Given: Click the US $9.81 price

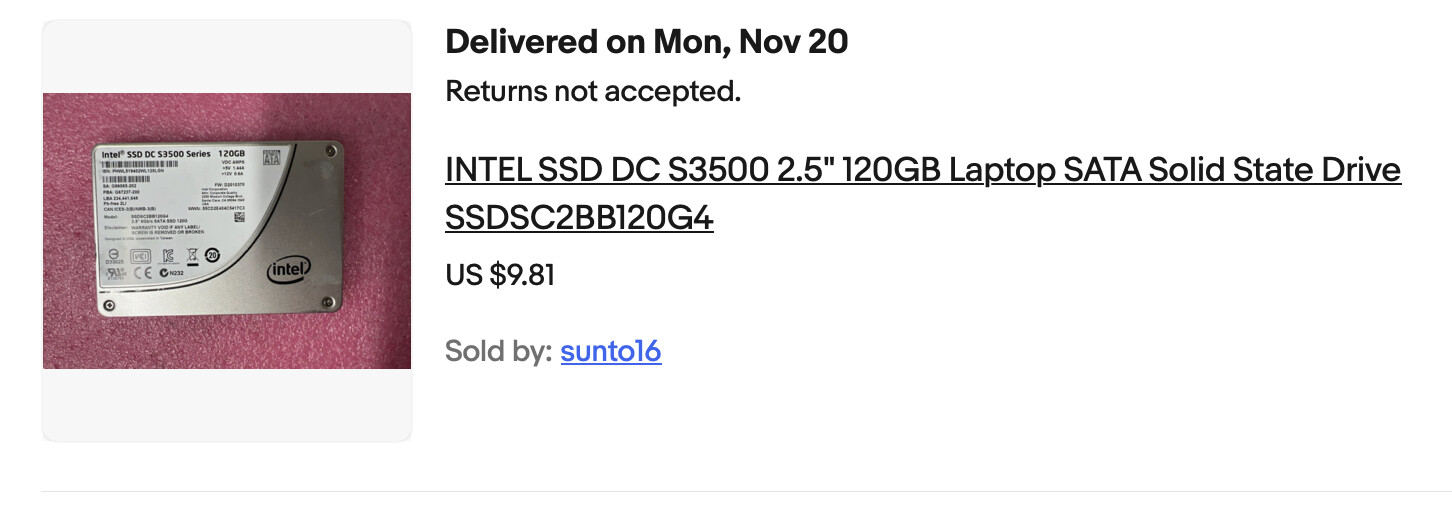Looking at the screenshot, I should coord(500,275).
